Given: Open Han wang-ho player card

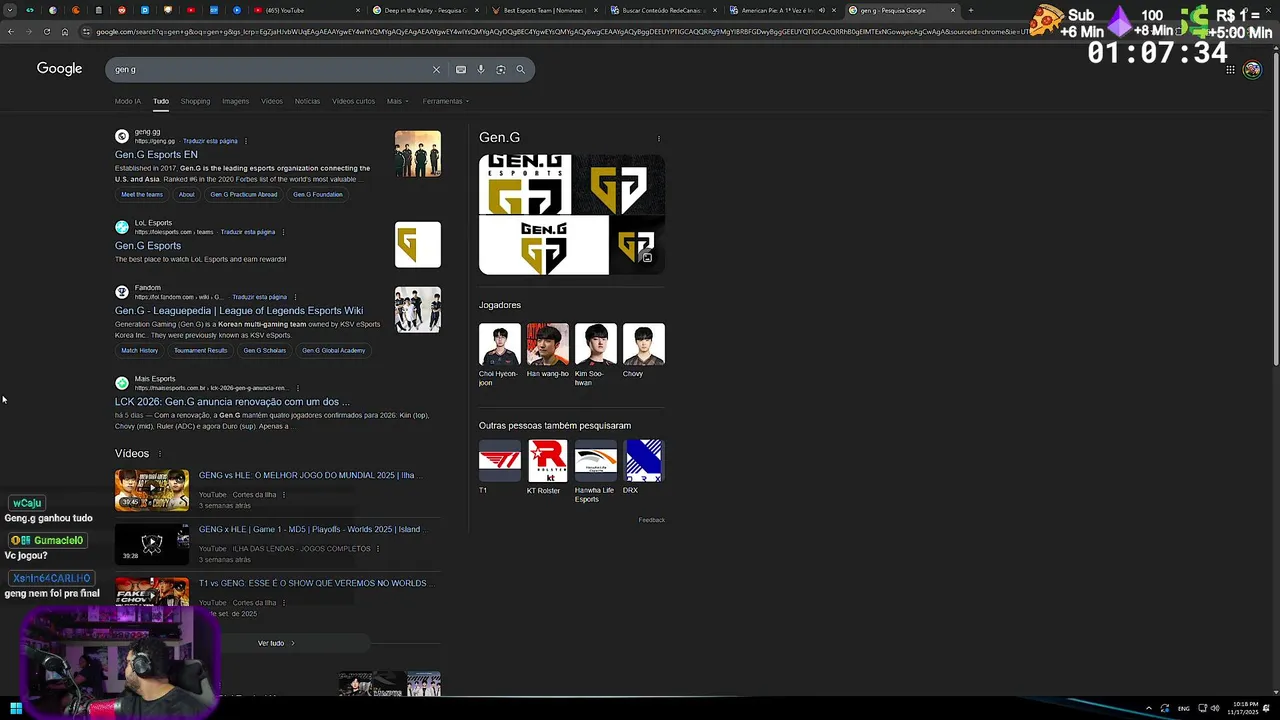Looking at the screenshot, I should [x=547, y=352].
